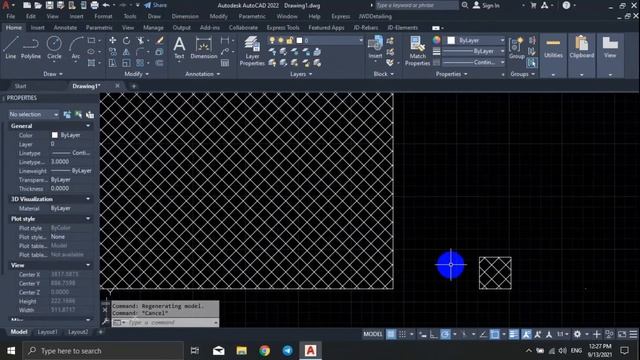The width and height of the screenshot is (640, 360).
Task: Click the MODEL status bar button
Action: (x=373, y=334)
